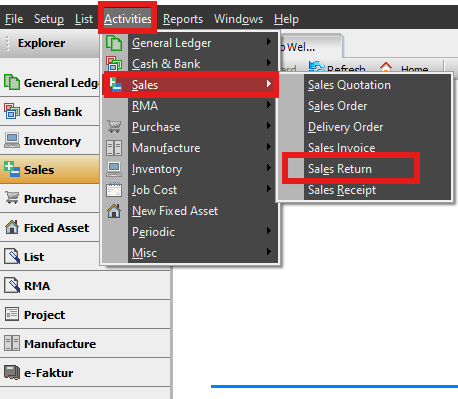
Task: Click Cash Bank icon in Explorer sidebar
Action: [12, 111]
